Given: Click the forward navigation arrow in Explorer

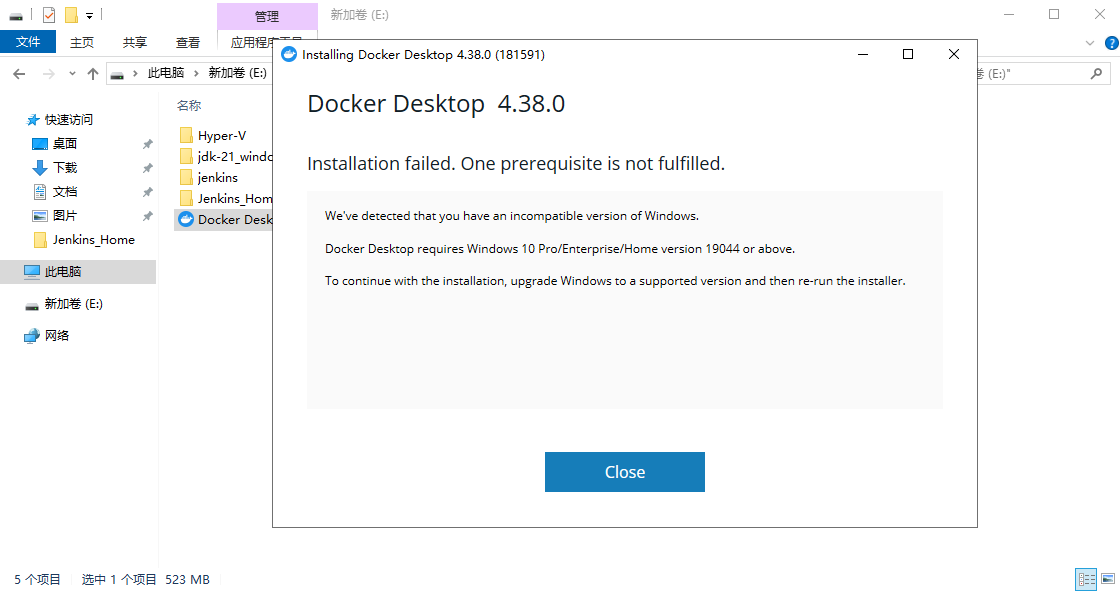Looking at the screenshot, I should 49,74.
